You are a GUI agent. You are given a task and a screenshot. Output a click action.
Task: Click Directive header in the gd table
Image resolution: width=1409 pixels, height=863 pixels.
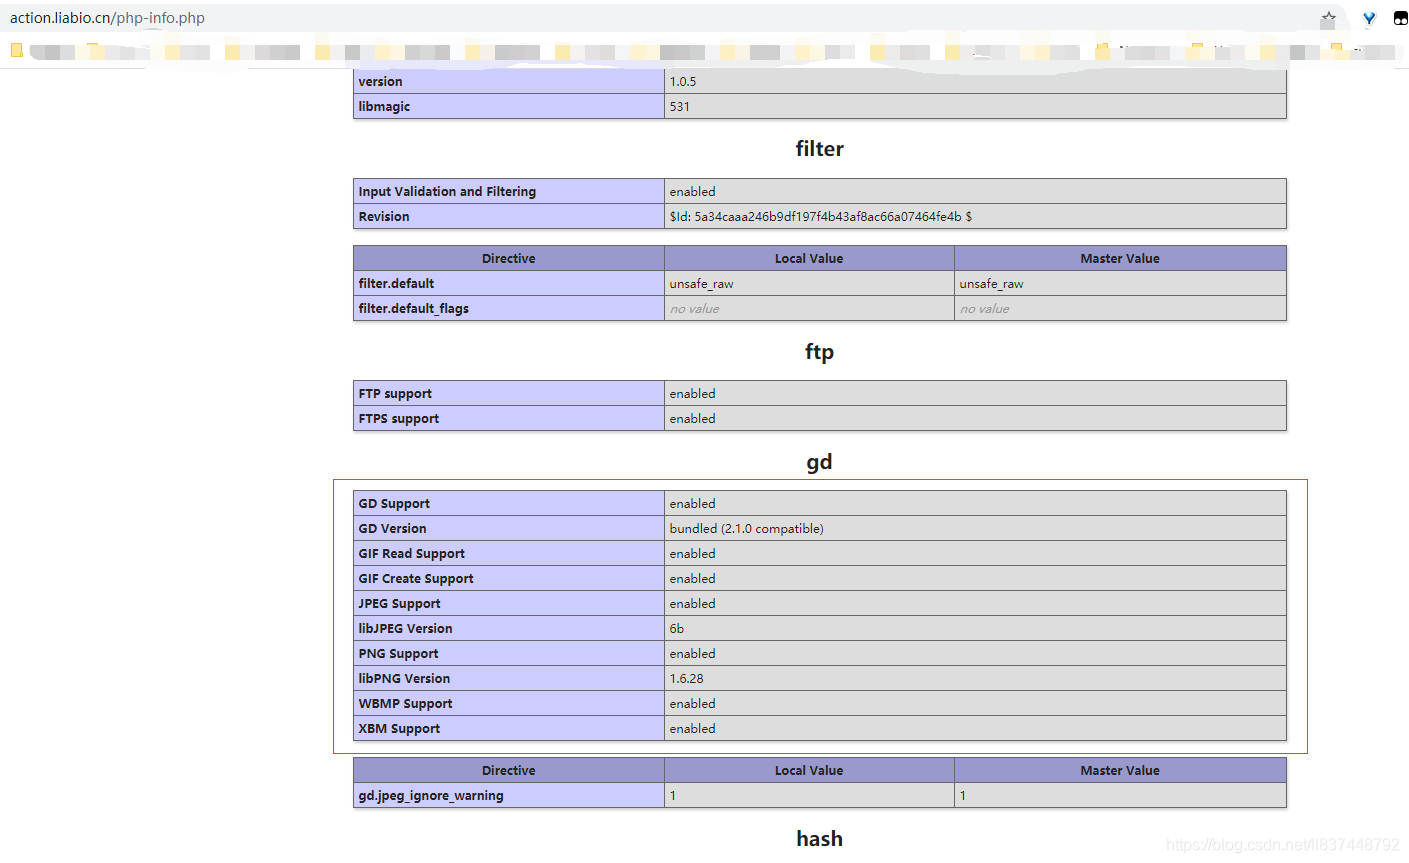pos(508,771)
